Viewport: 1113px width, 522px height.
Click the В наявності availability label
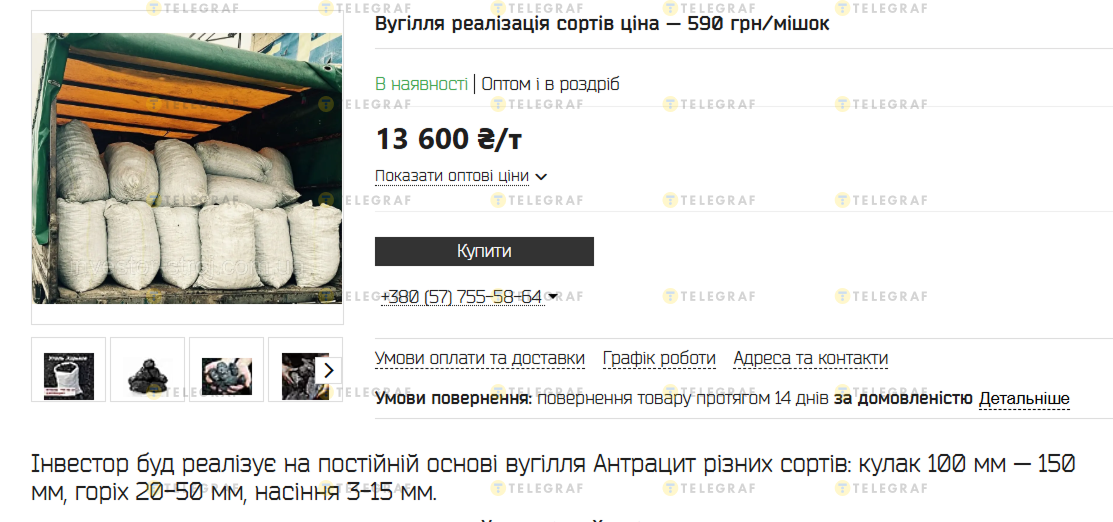pyautogui.click(x=422, y=84)
